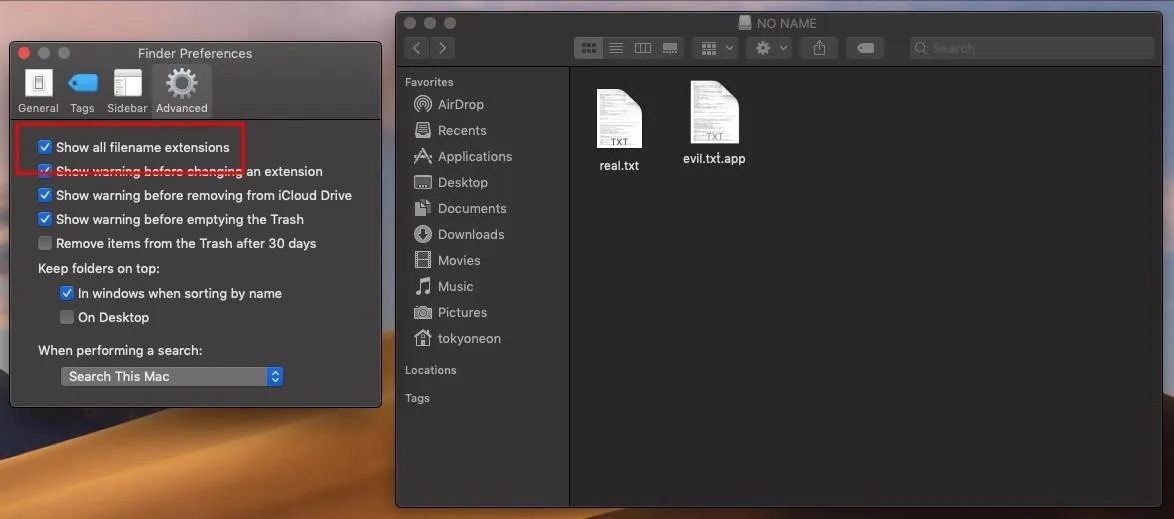This screenshot has height=519, width=1174.
Task: Switch Finder to gallery view
Action: [670, 48]
